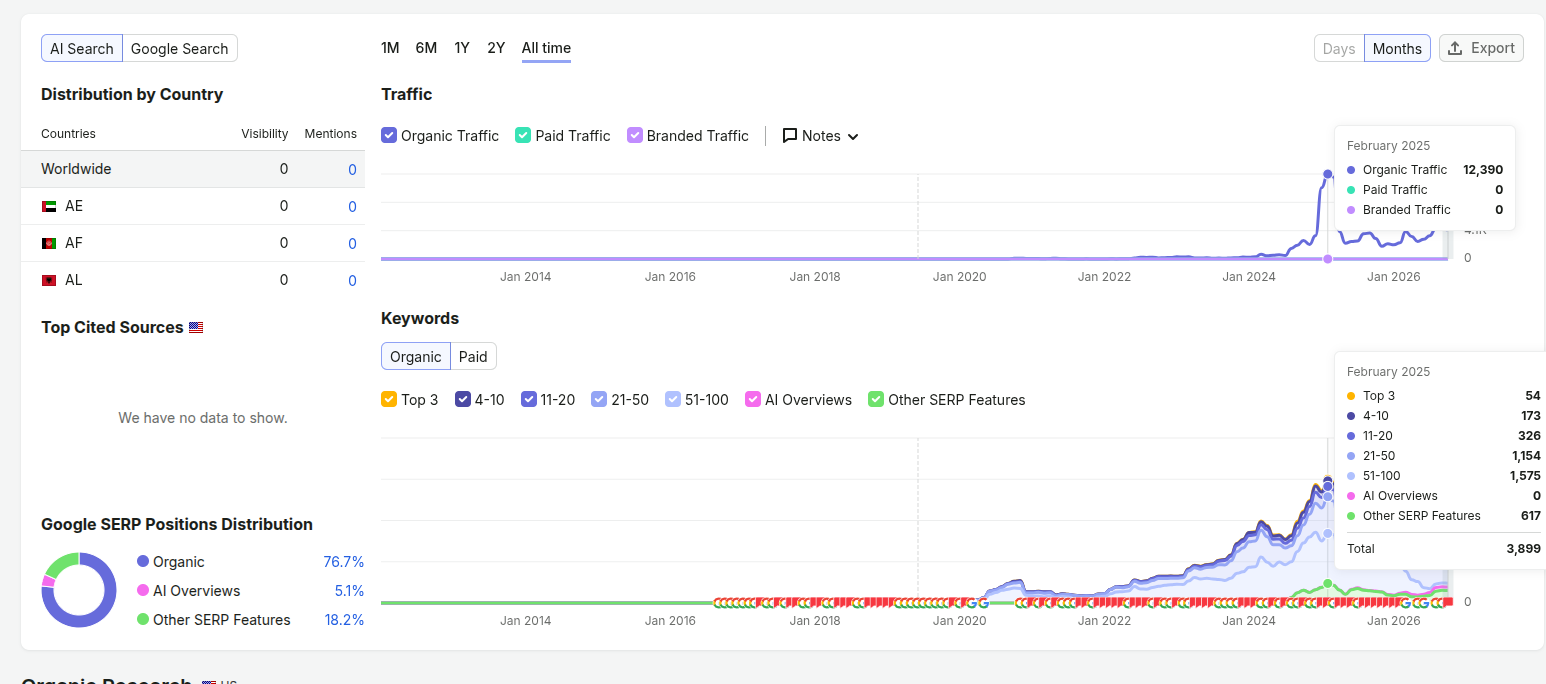The height and width of the screenshot is (684, 1546).
Task: Choose the 1Y time range
Action: (x=462, y=48)
